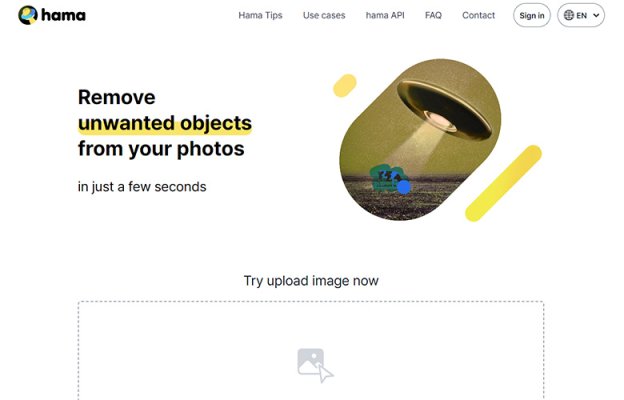Click the globe language icon
This screenshot has height=400, width=624.
(x=569, y=16)
